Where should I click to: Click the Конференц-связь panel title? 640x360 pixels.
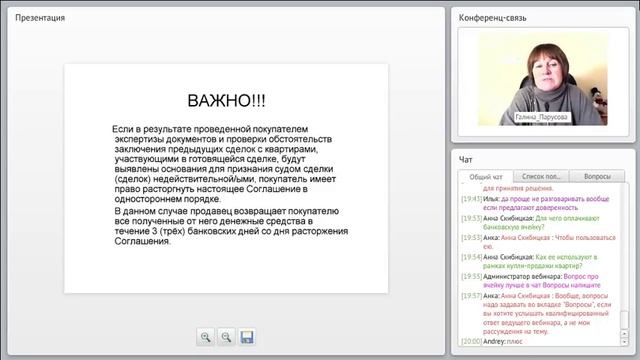pyautogui.click(x=492, y=18)
